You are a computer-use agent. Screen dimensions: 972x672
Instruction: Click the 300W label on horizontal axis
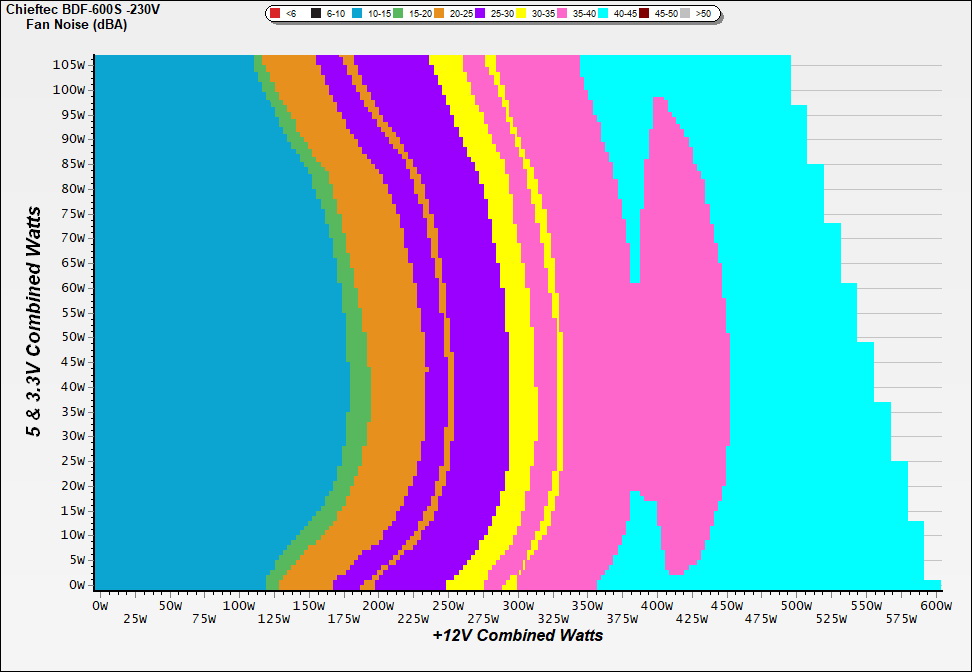[x=516, y=606]
